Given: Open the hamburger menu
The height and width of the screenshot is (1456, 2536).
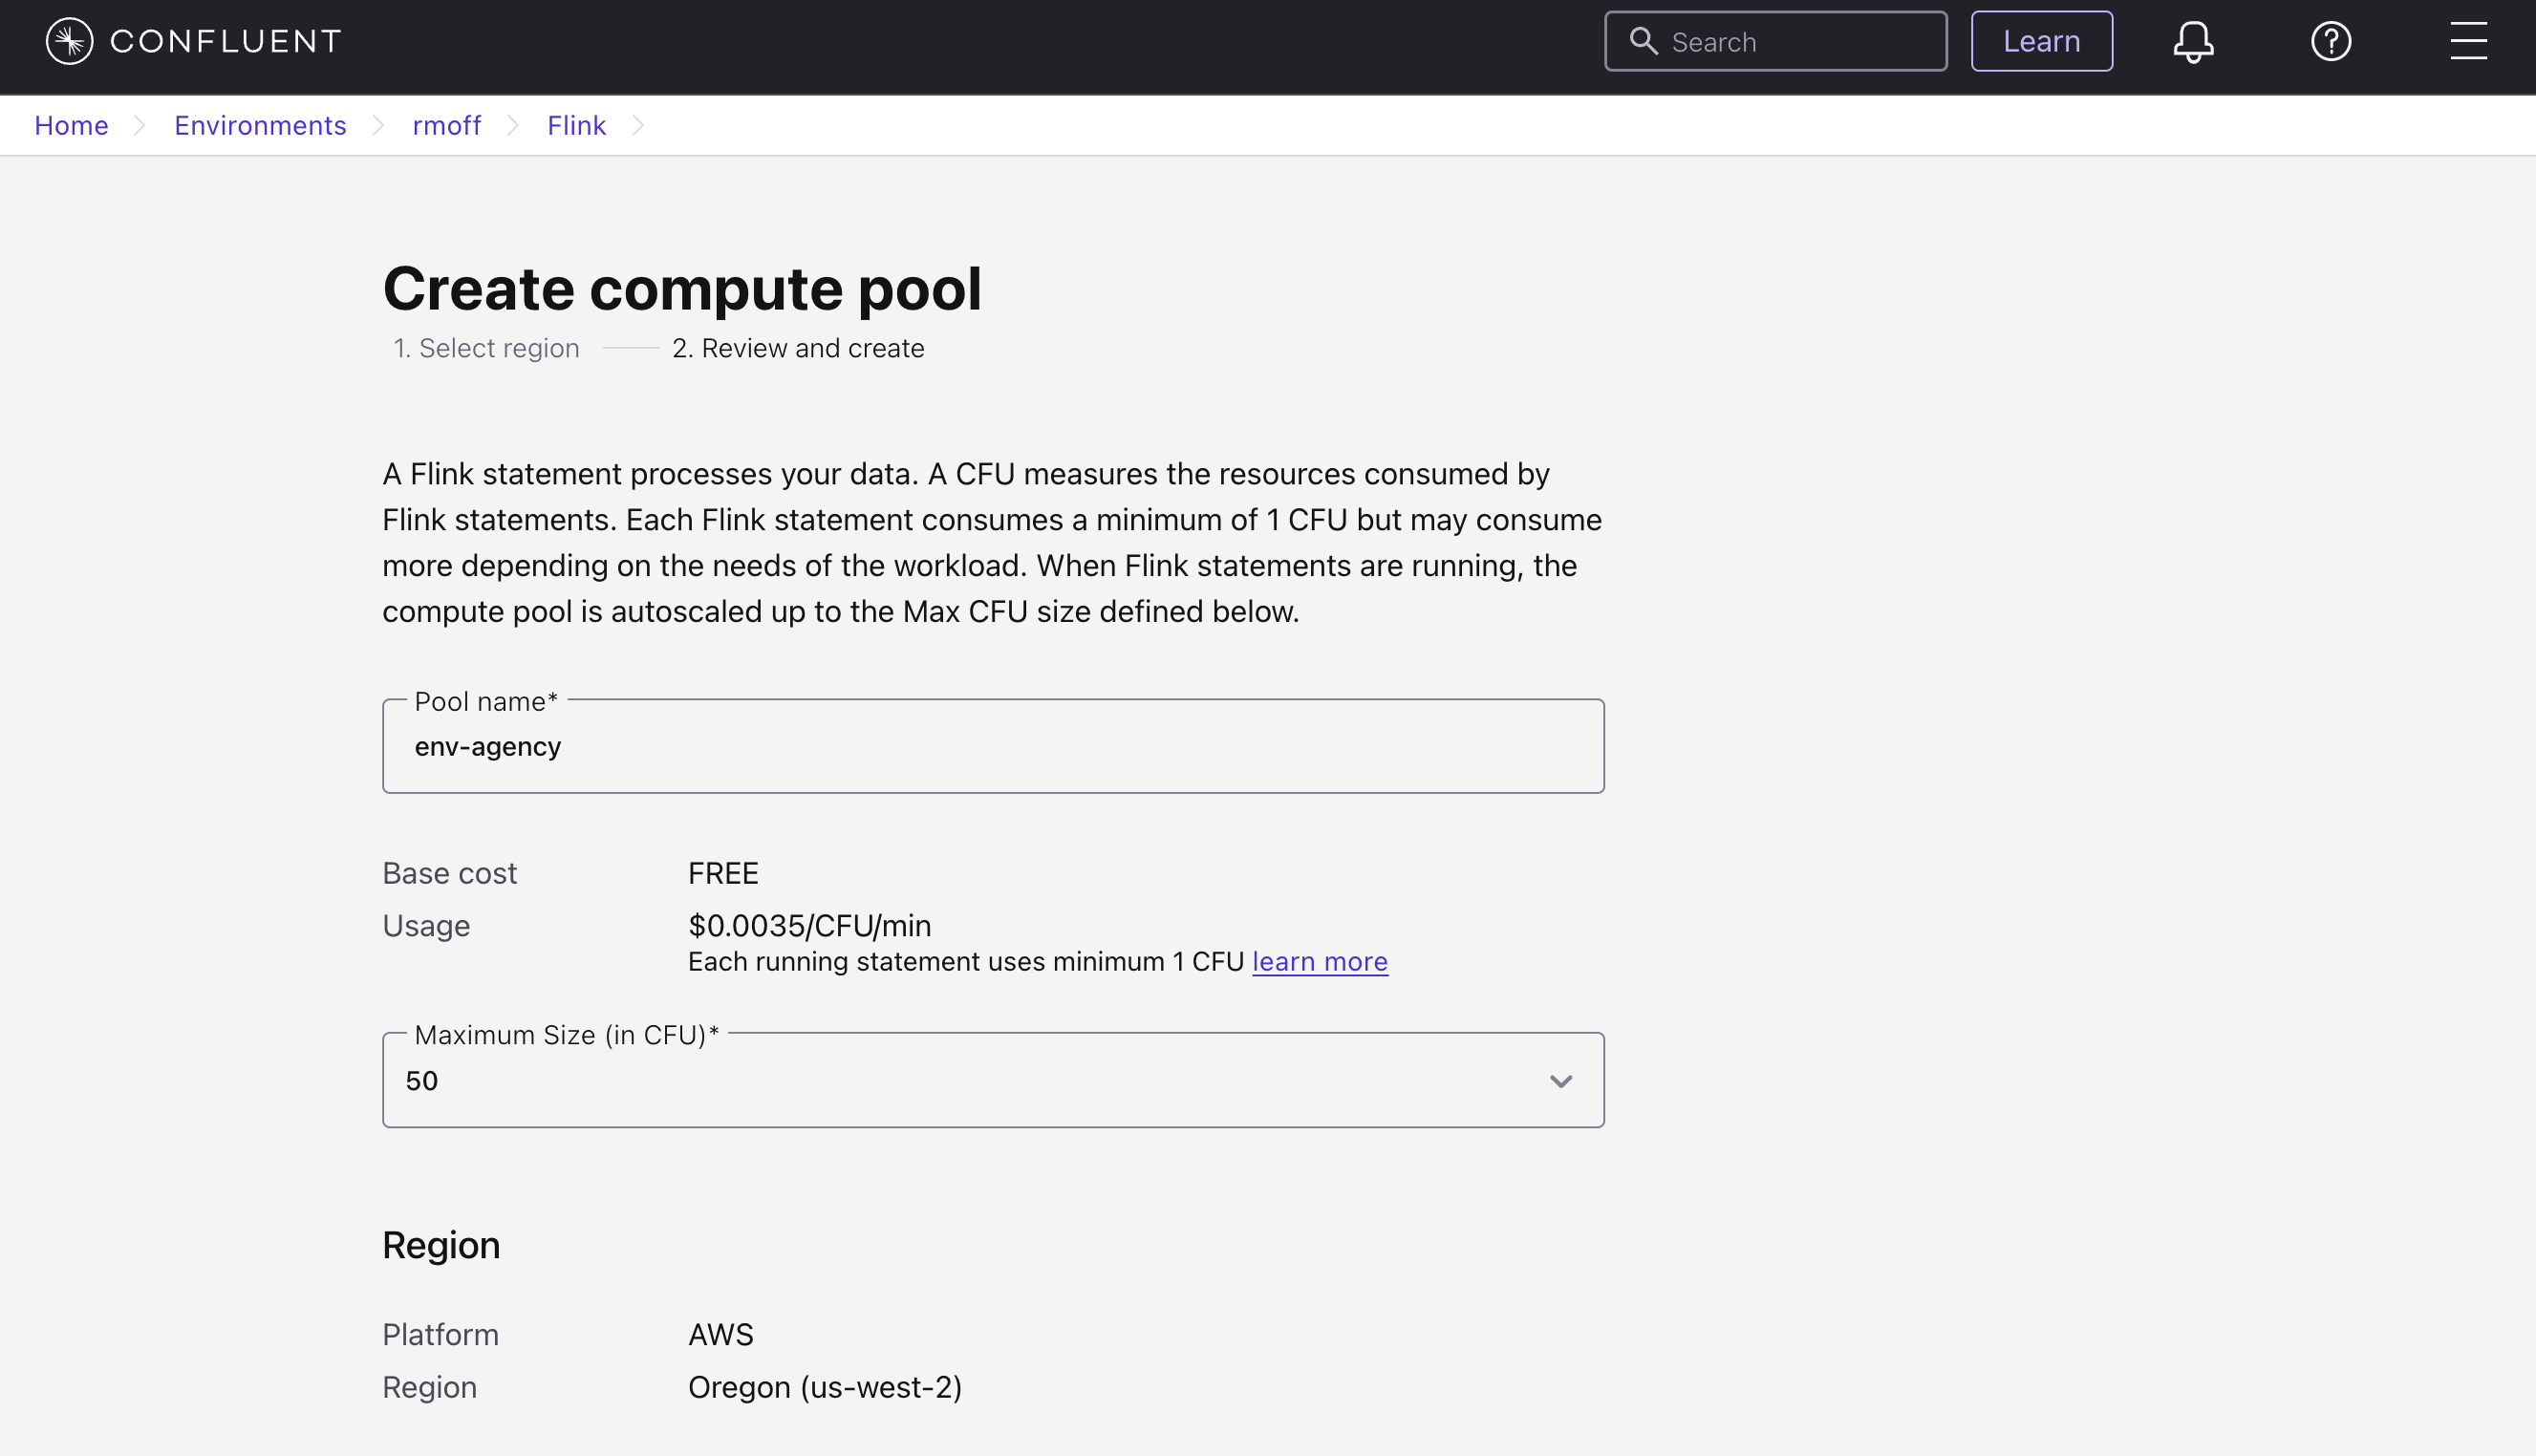Looking at the screenshot, I should point(2468,41).
